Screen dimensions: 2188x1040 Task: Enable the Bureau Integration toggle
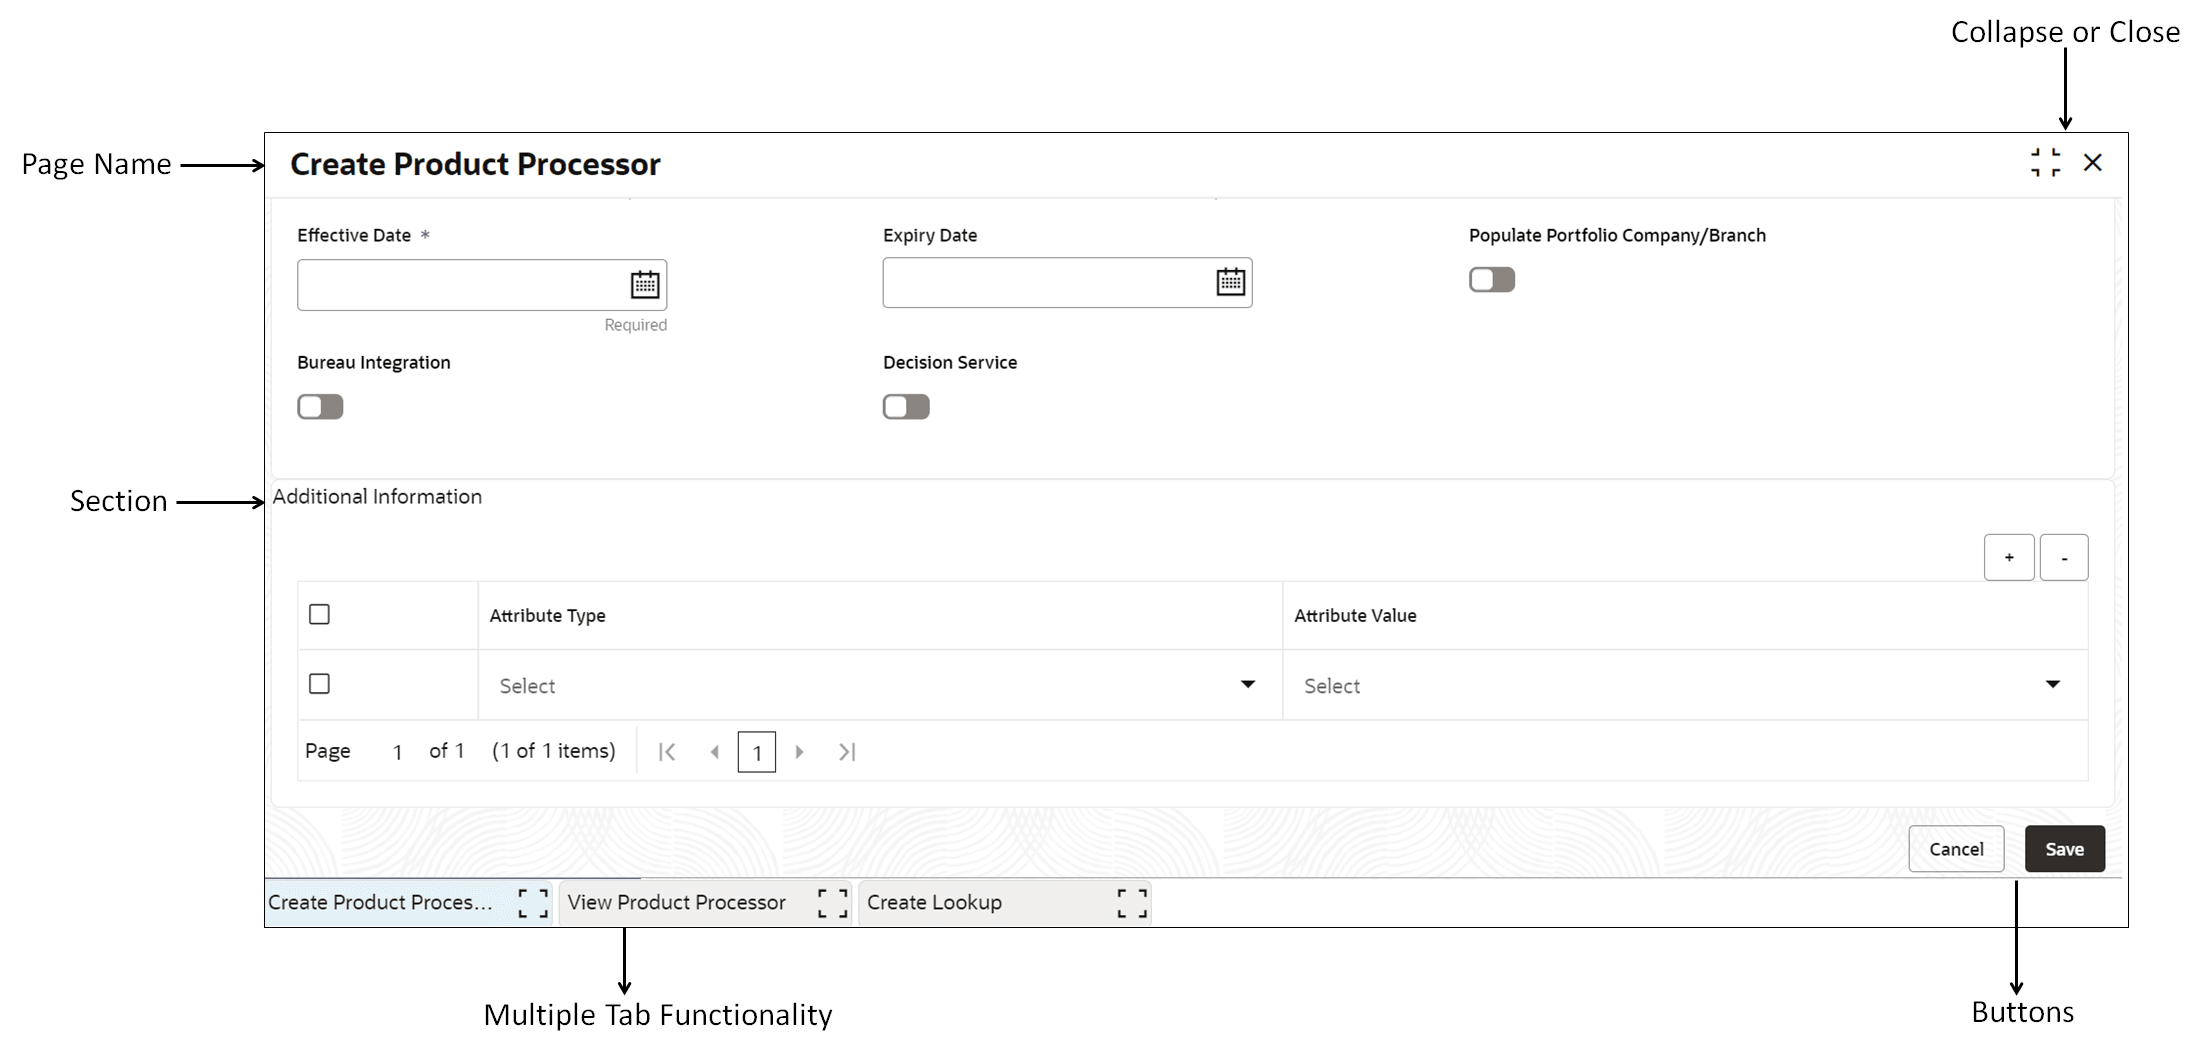[x=320, y=406]
